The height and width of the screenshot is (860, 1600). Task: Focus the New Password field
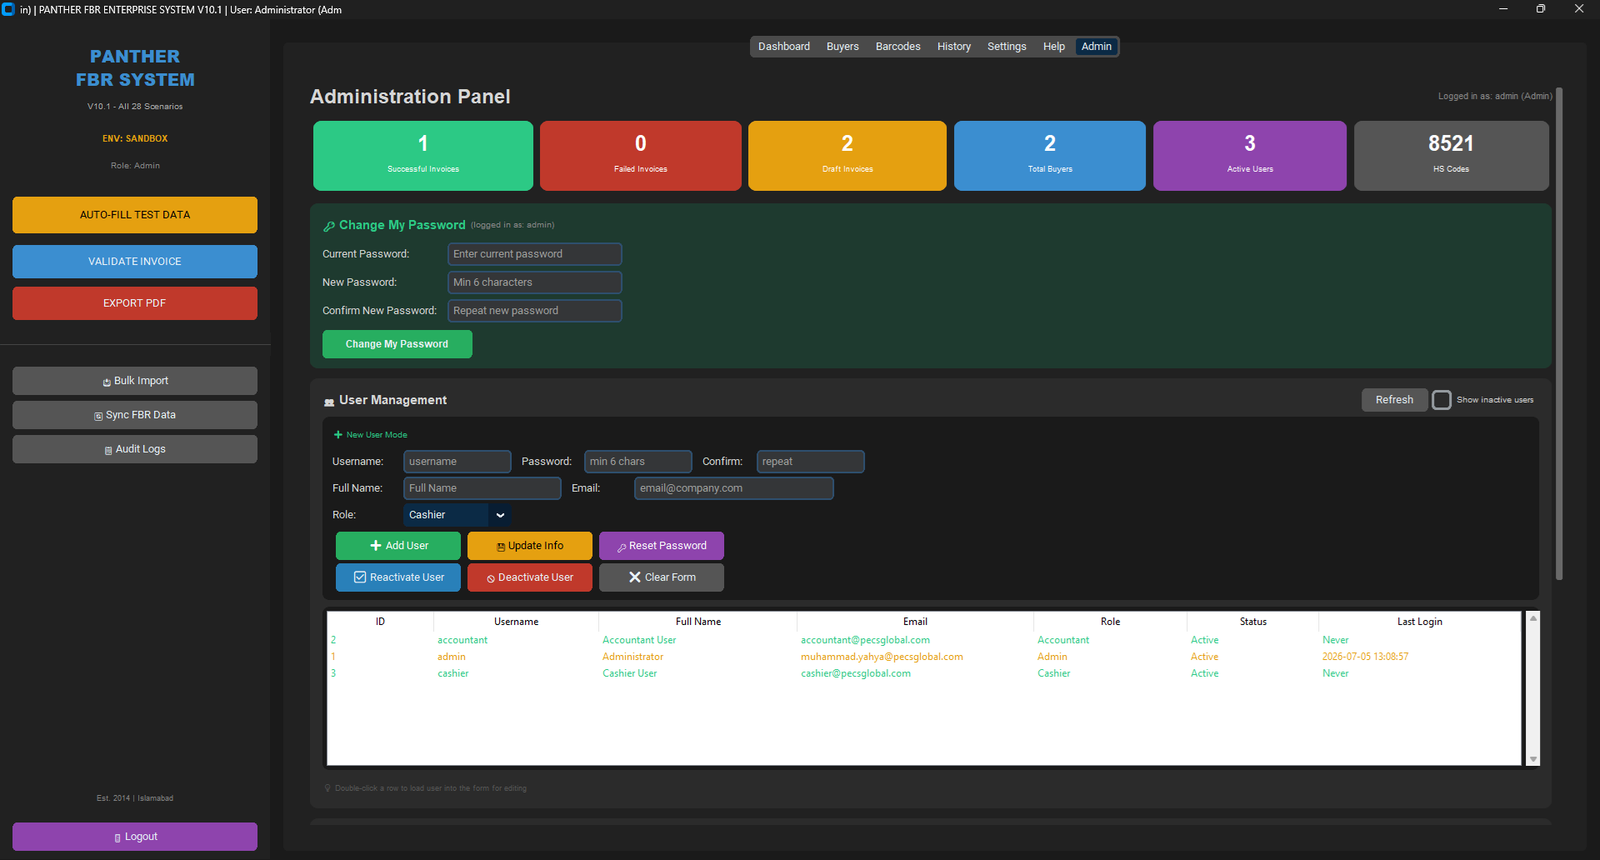(535, 283)
